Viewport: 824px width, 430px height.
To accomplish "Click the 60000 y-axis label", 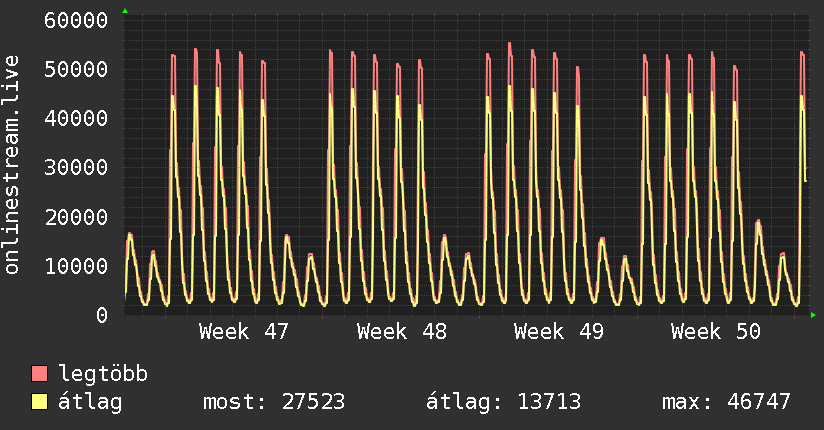I will tap(76, 21).
